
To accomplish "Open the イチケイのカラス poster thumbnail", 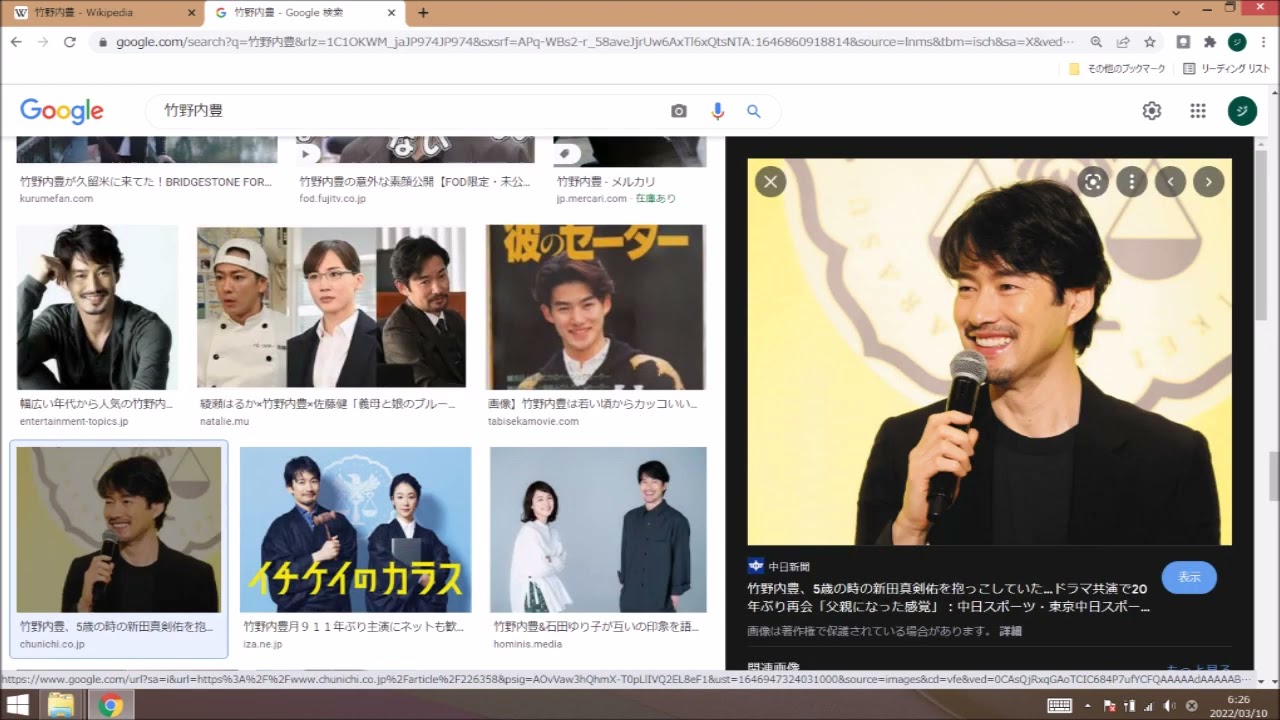I will coord(355,529).
